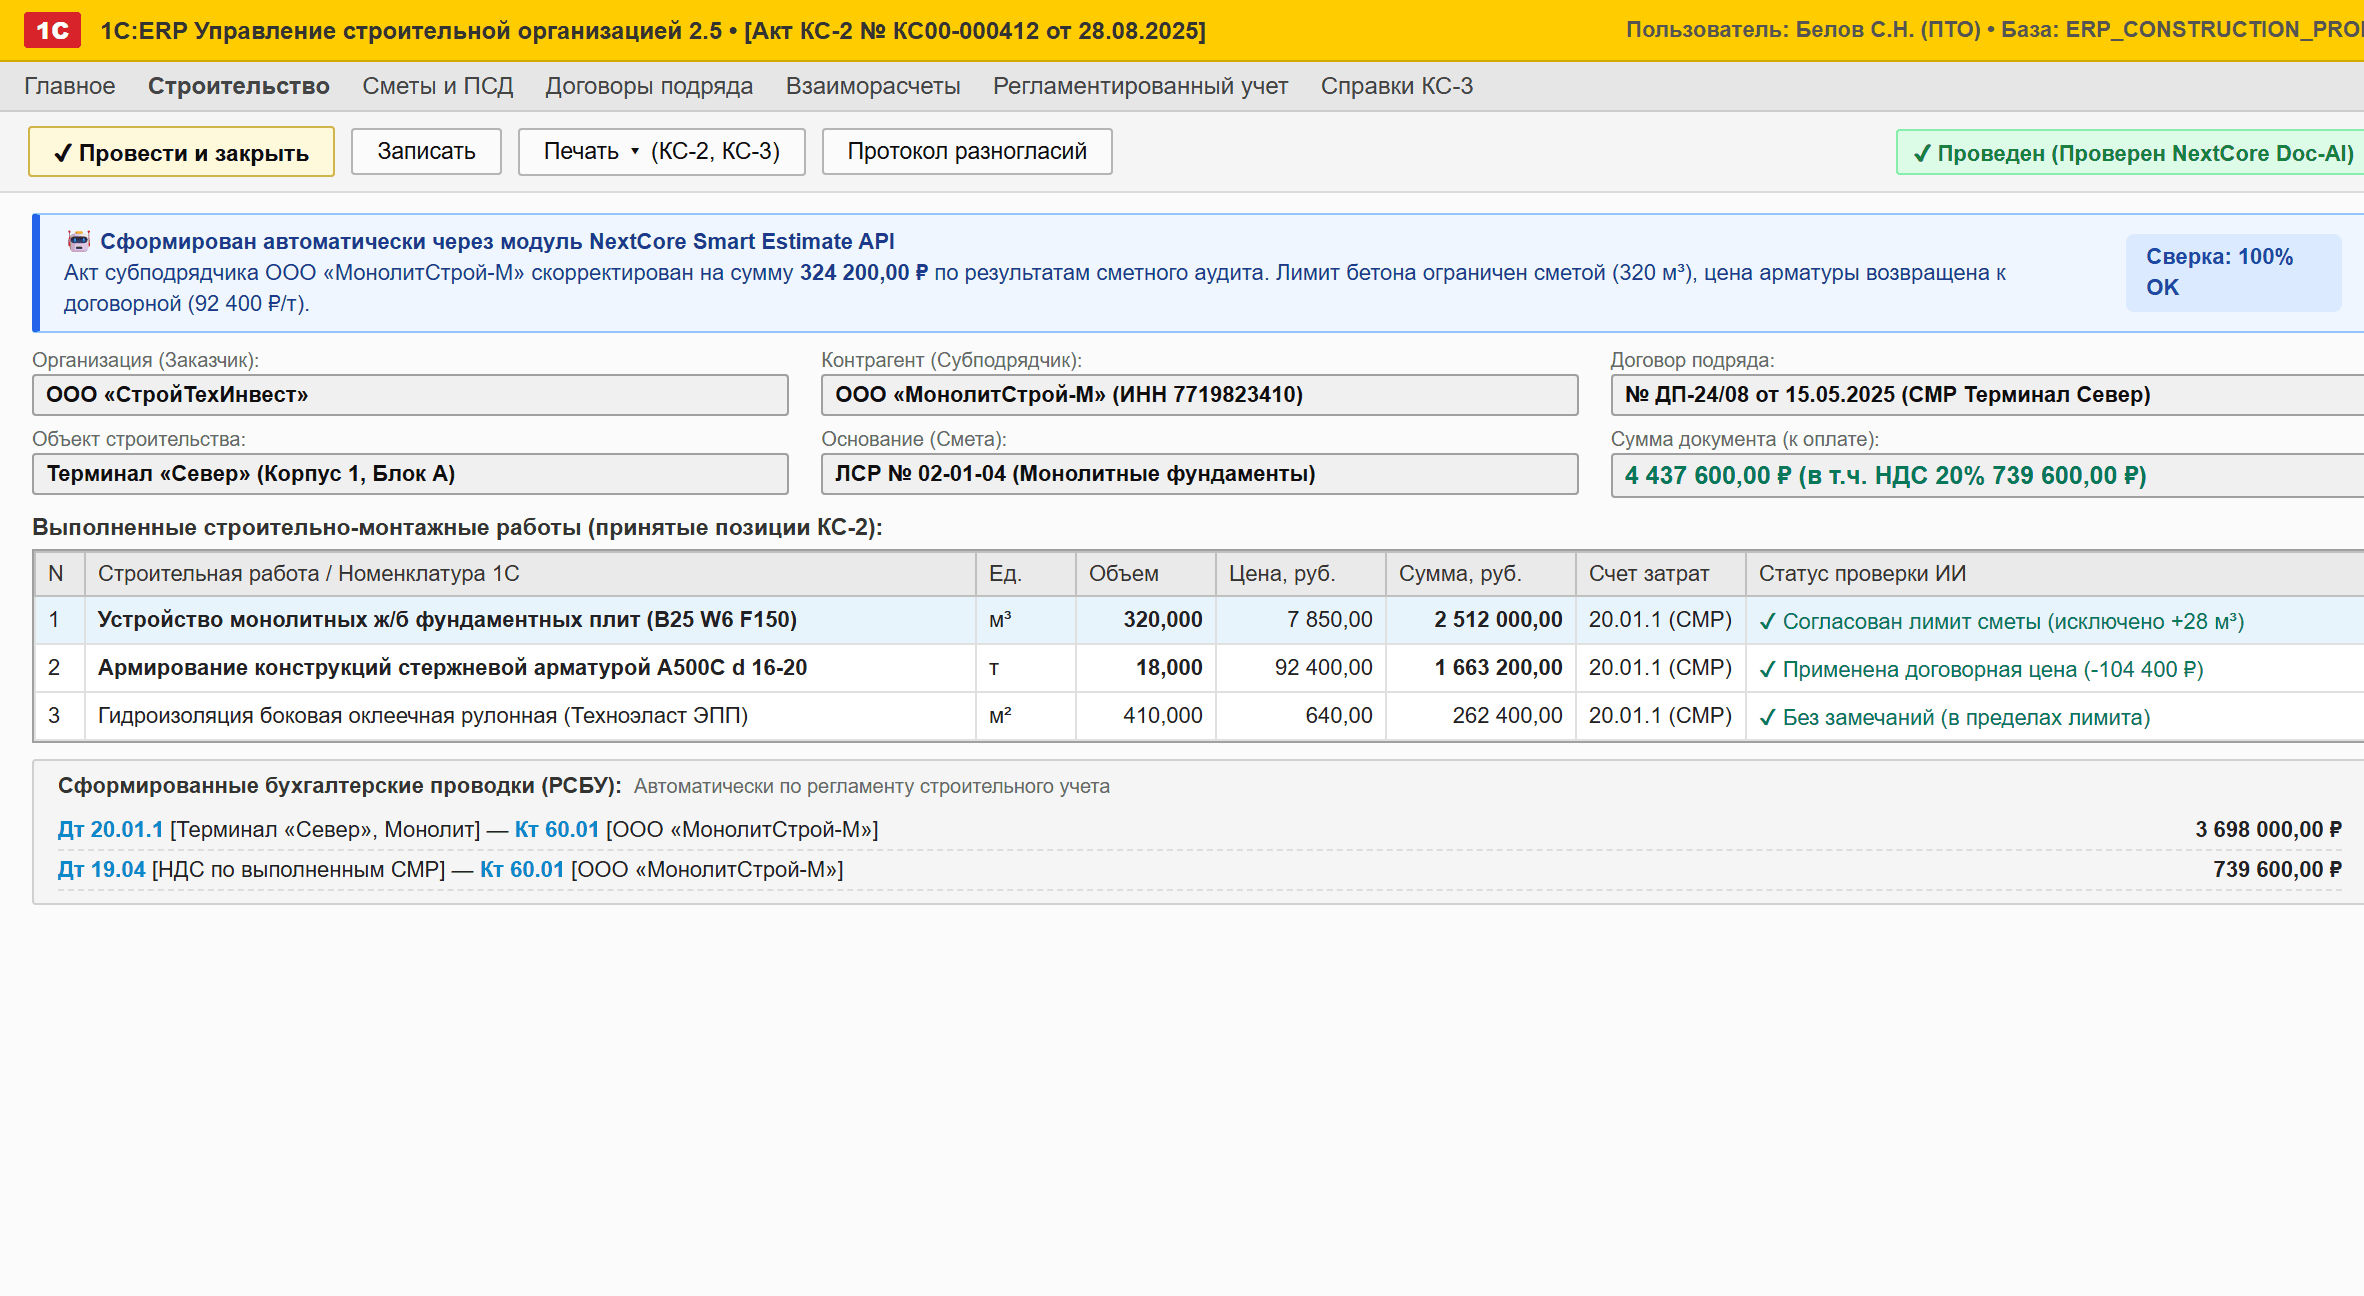The height and width of the screenshot is (1296, 2364).
Task: Switch to Справки КС-3 section
Action: point(1396,86)
